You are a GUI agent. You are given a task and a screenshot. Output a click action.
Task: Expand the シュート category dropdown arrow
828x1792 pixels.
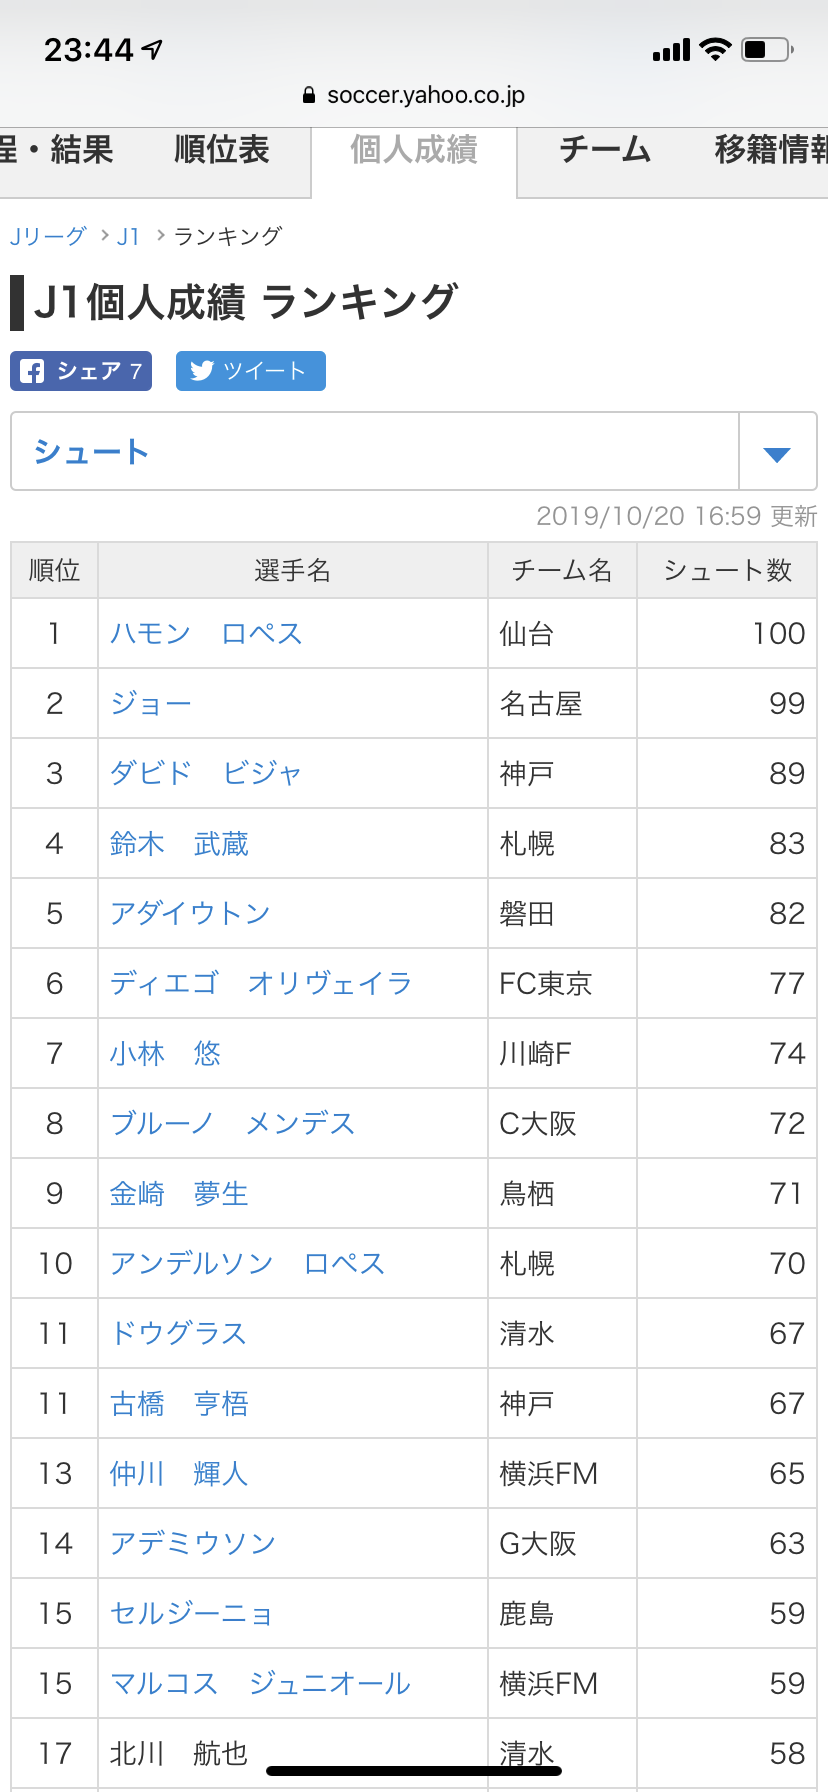777,453
